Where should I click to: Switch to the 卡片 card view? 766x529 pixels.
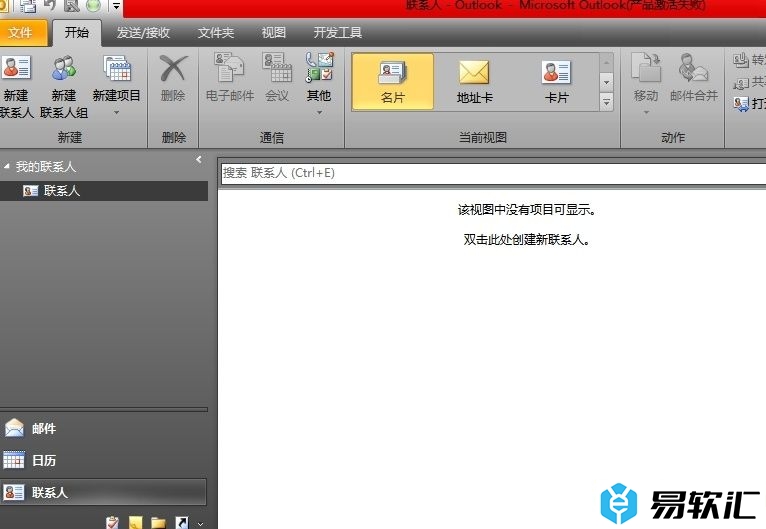tap(556, 82)
